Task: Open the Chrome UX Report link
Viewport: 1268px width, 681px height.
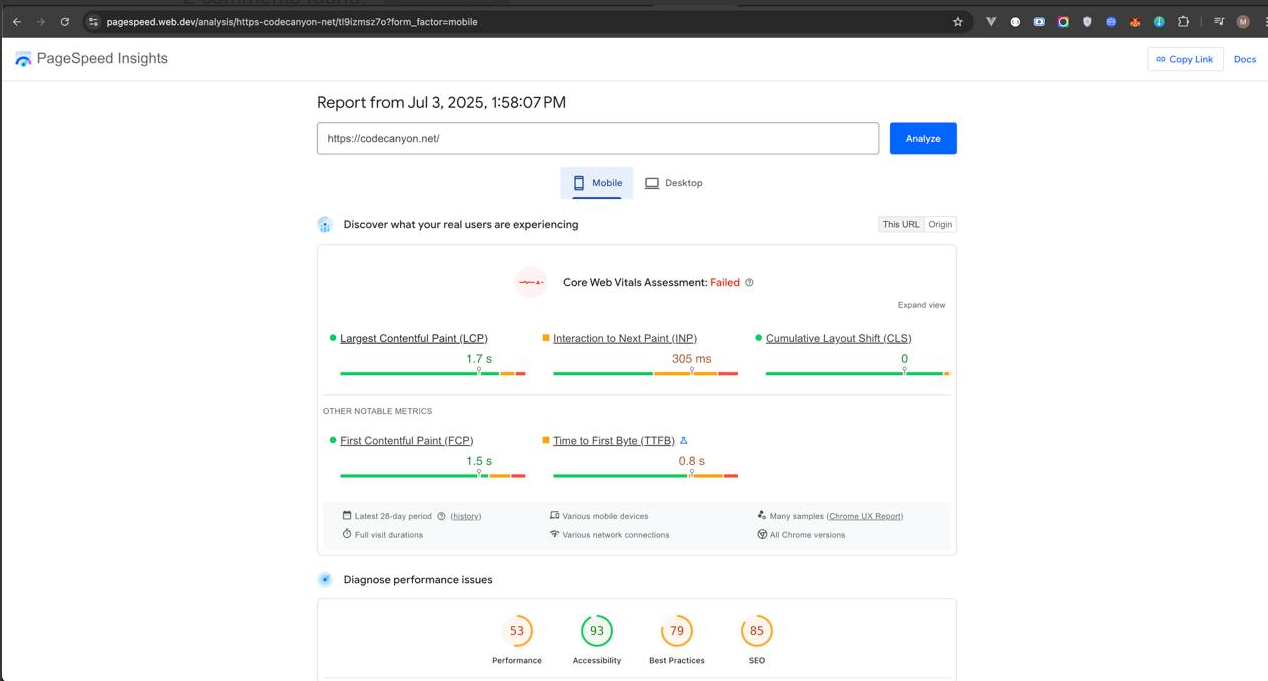Action: (x=865, y=516)
